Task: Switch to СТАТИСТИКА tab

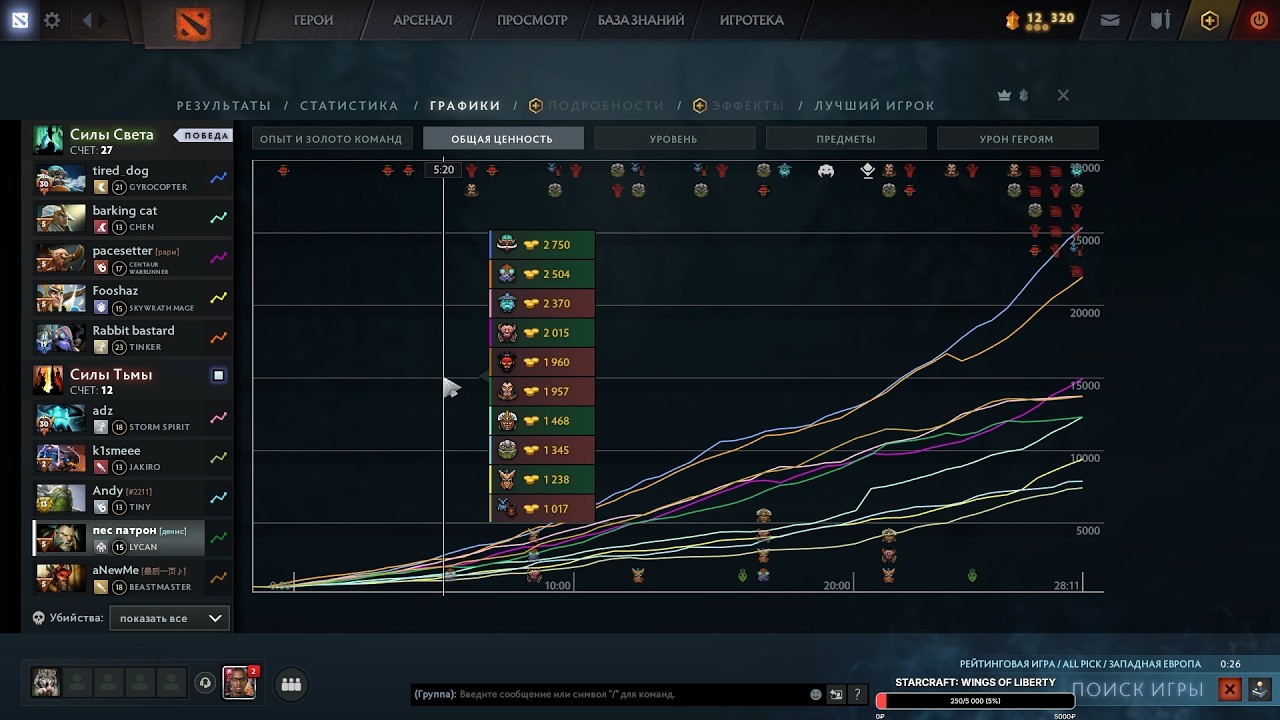Action: point(349,105)
